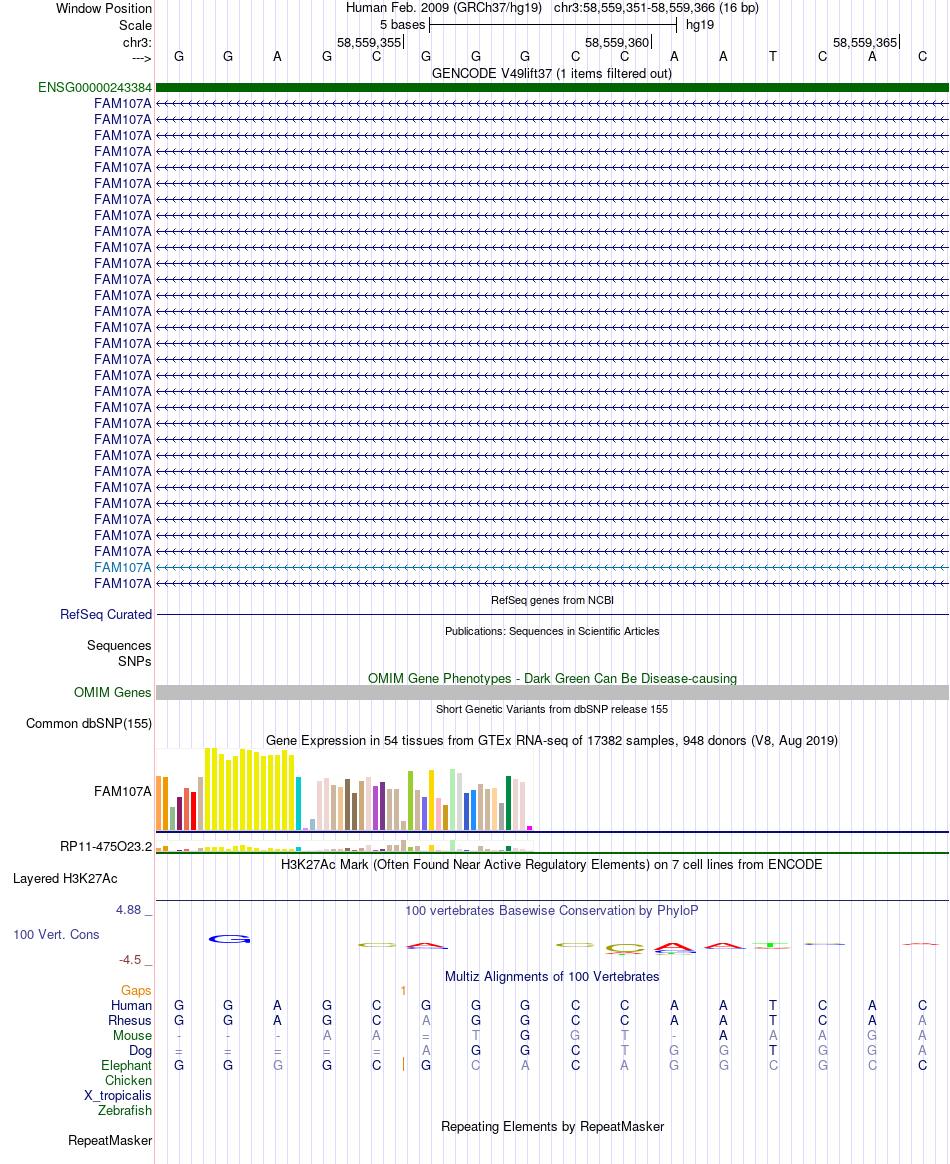Click the 100 Vert. Cons track label

(x=56, y=934)
